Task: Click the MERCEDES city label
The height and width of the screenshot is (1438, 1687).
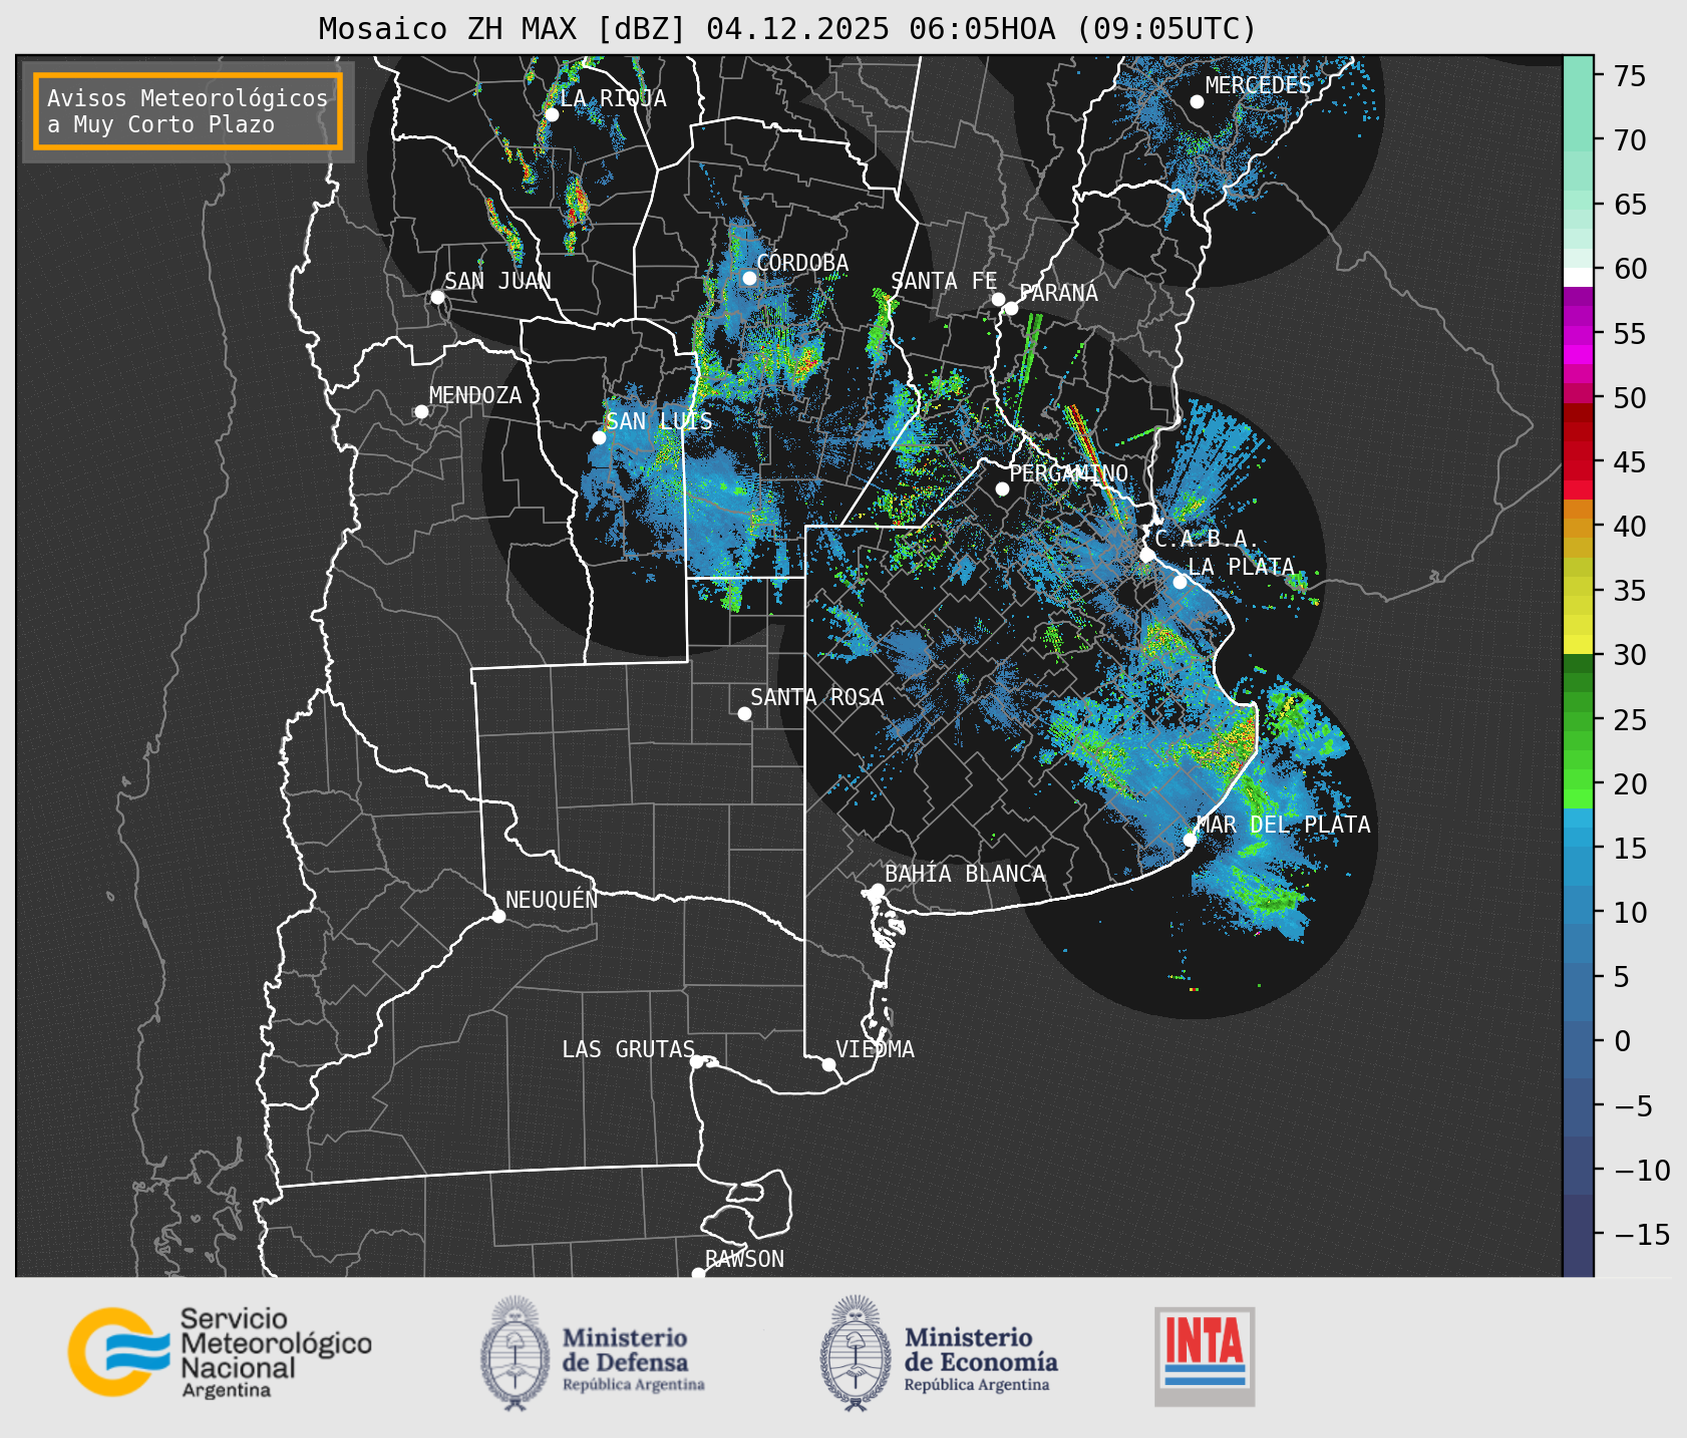Action: coord(1258,86)
